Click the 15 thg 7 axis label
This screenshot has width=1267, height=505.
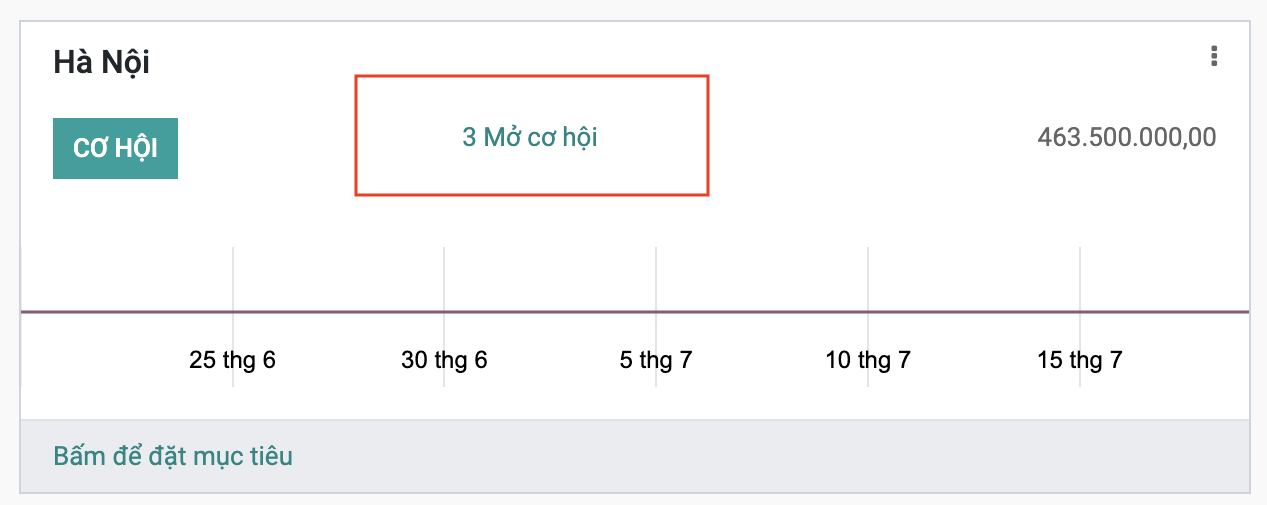point(1080,360)
